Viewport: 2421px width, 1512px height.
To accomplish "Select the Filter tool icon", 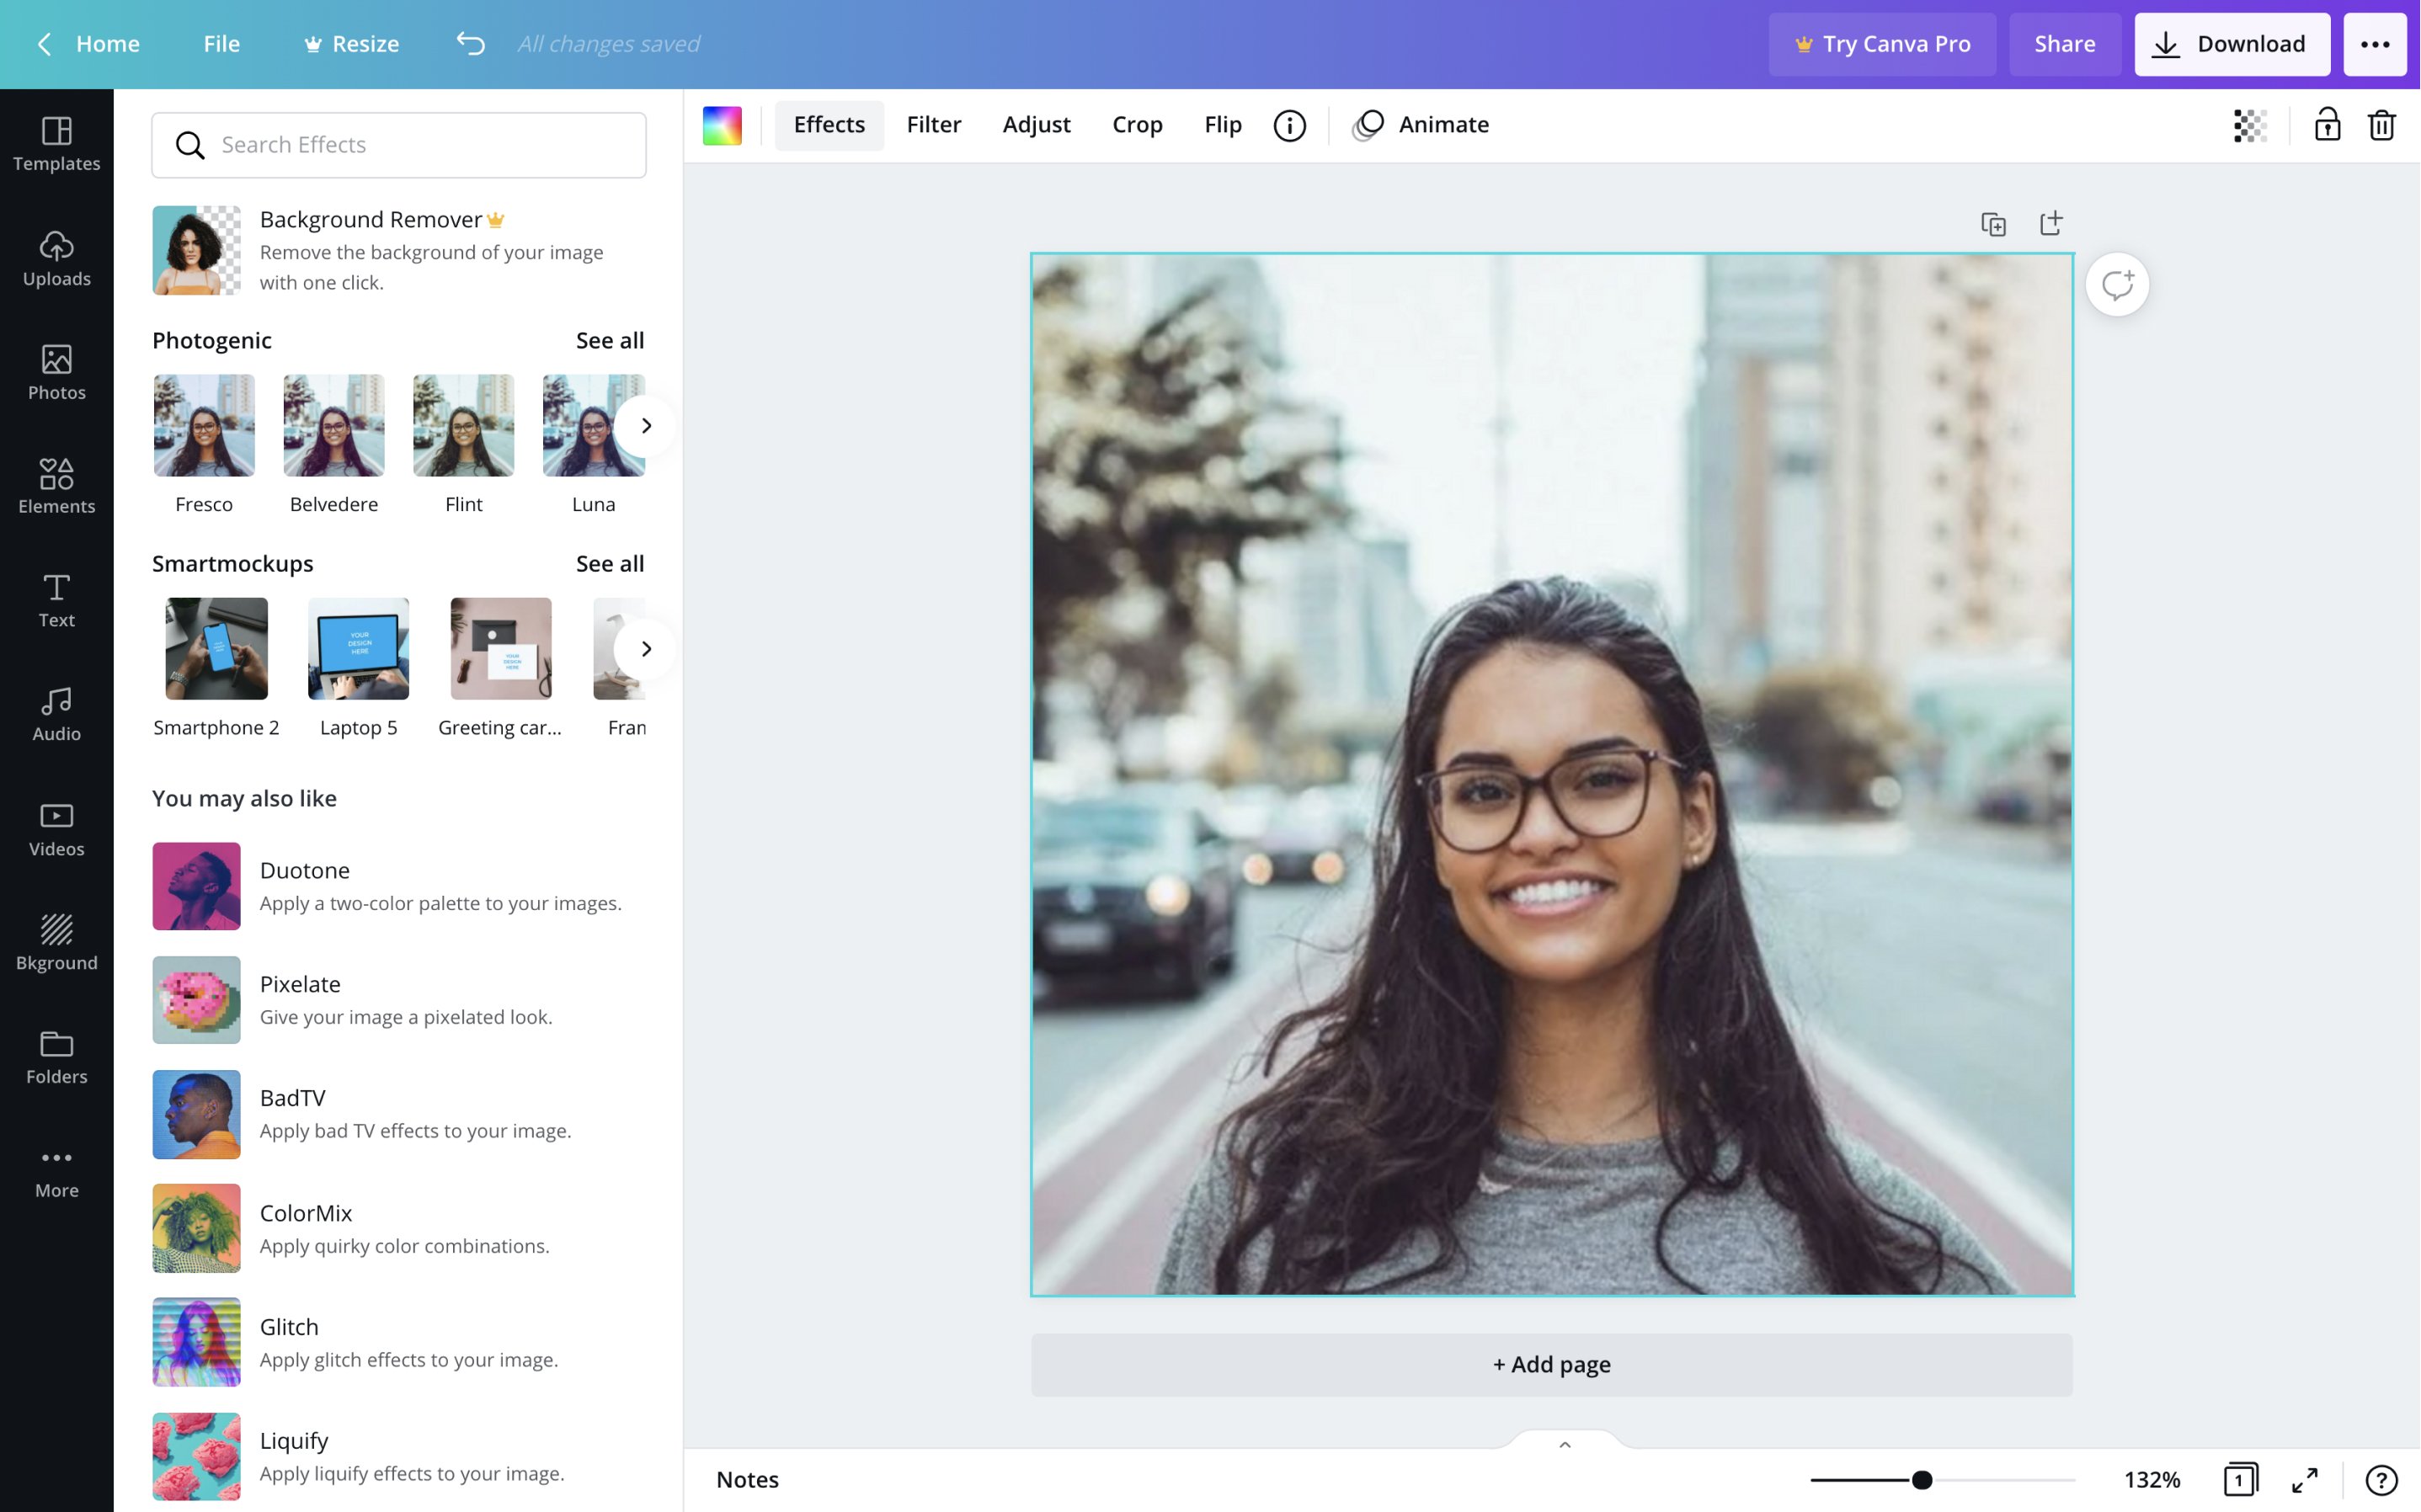I will pyautogui.click(x=934, y=124).
